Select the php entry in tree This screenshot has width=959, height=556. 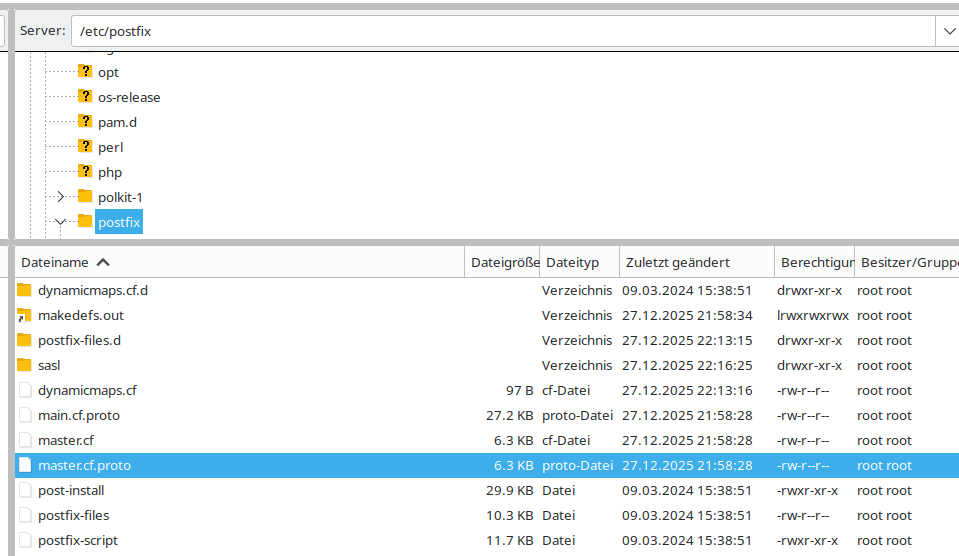[x=110, y=172]
